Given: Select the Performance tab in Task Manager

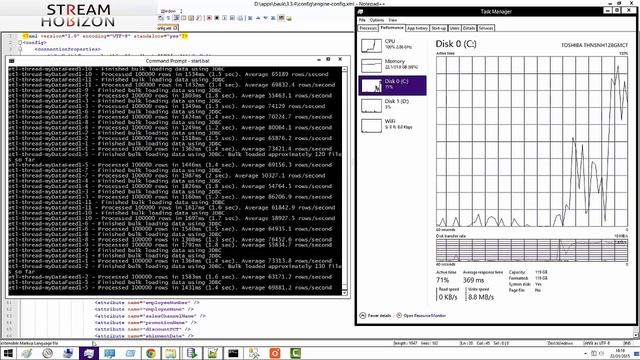Looking at the screenshot, I should pyautogui.click(x=392, y=28).
